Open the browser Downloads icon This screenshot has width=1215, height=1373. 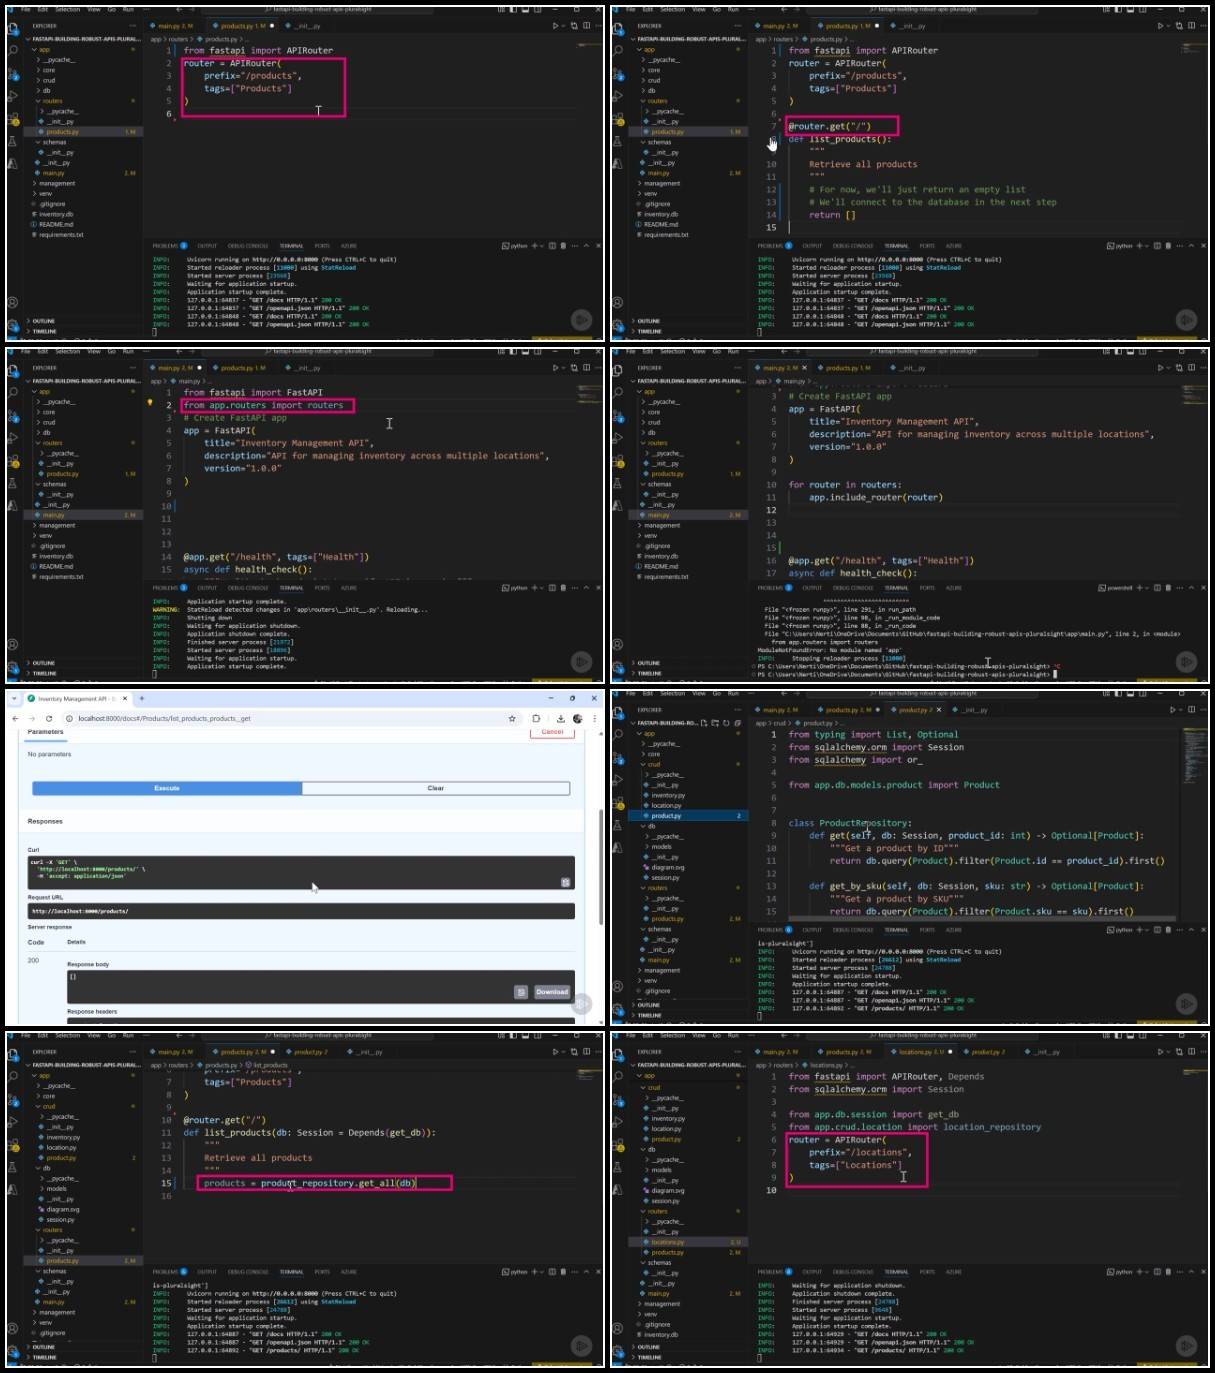[x=560, y=718]
